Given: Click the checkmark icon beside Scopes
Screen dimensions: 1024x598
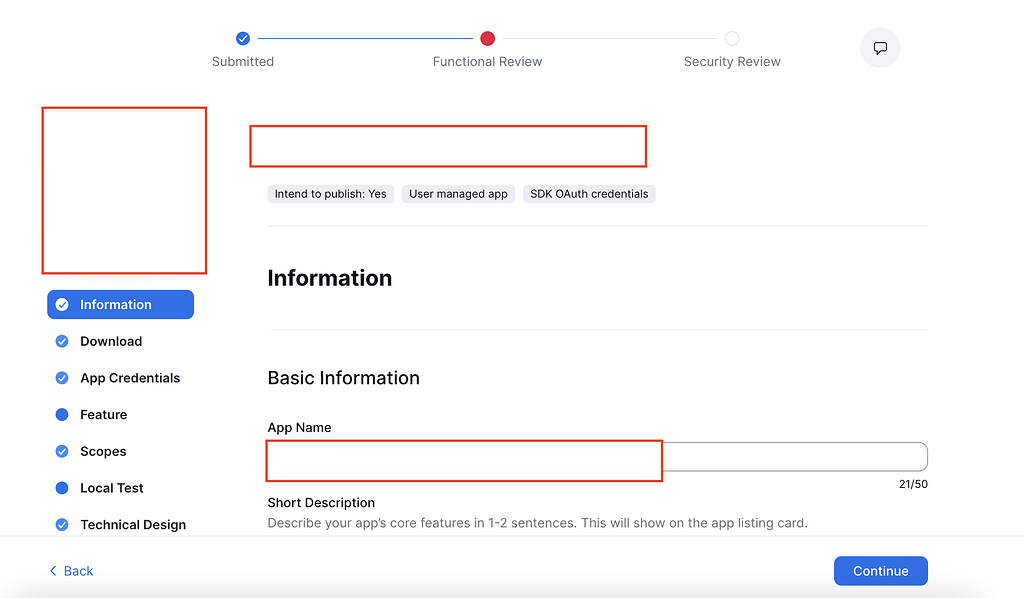Looking at the screenshot, I should 63,451.
